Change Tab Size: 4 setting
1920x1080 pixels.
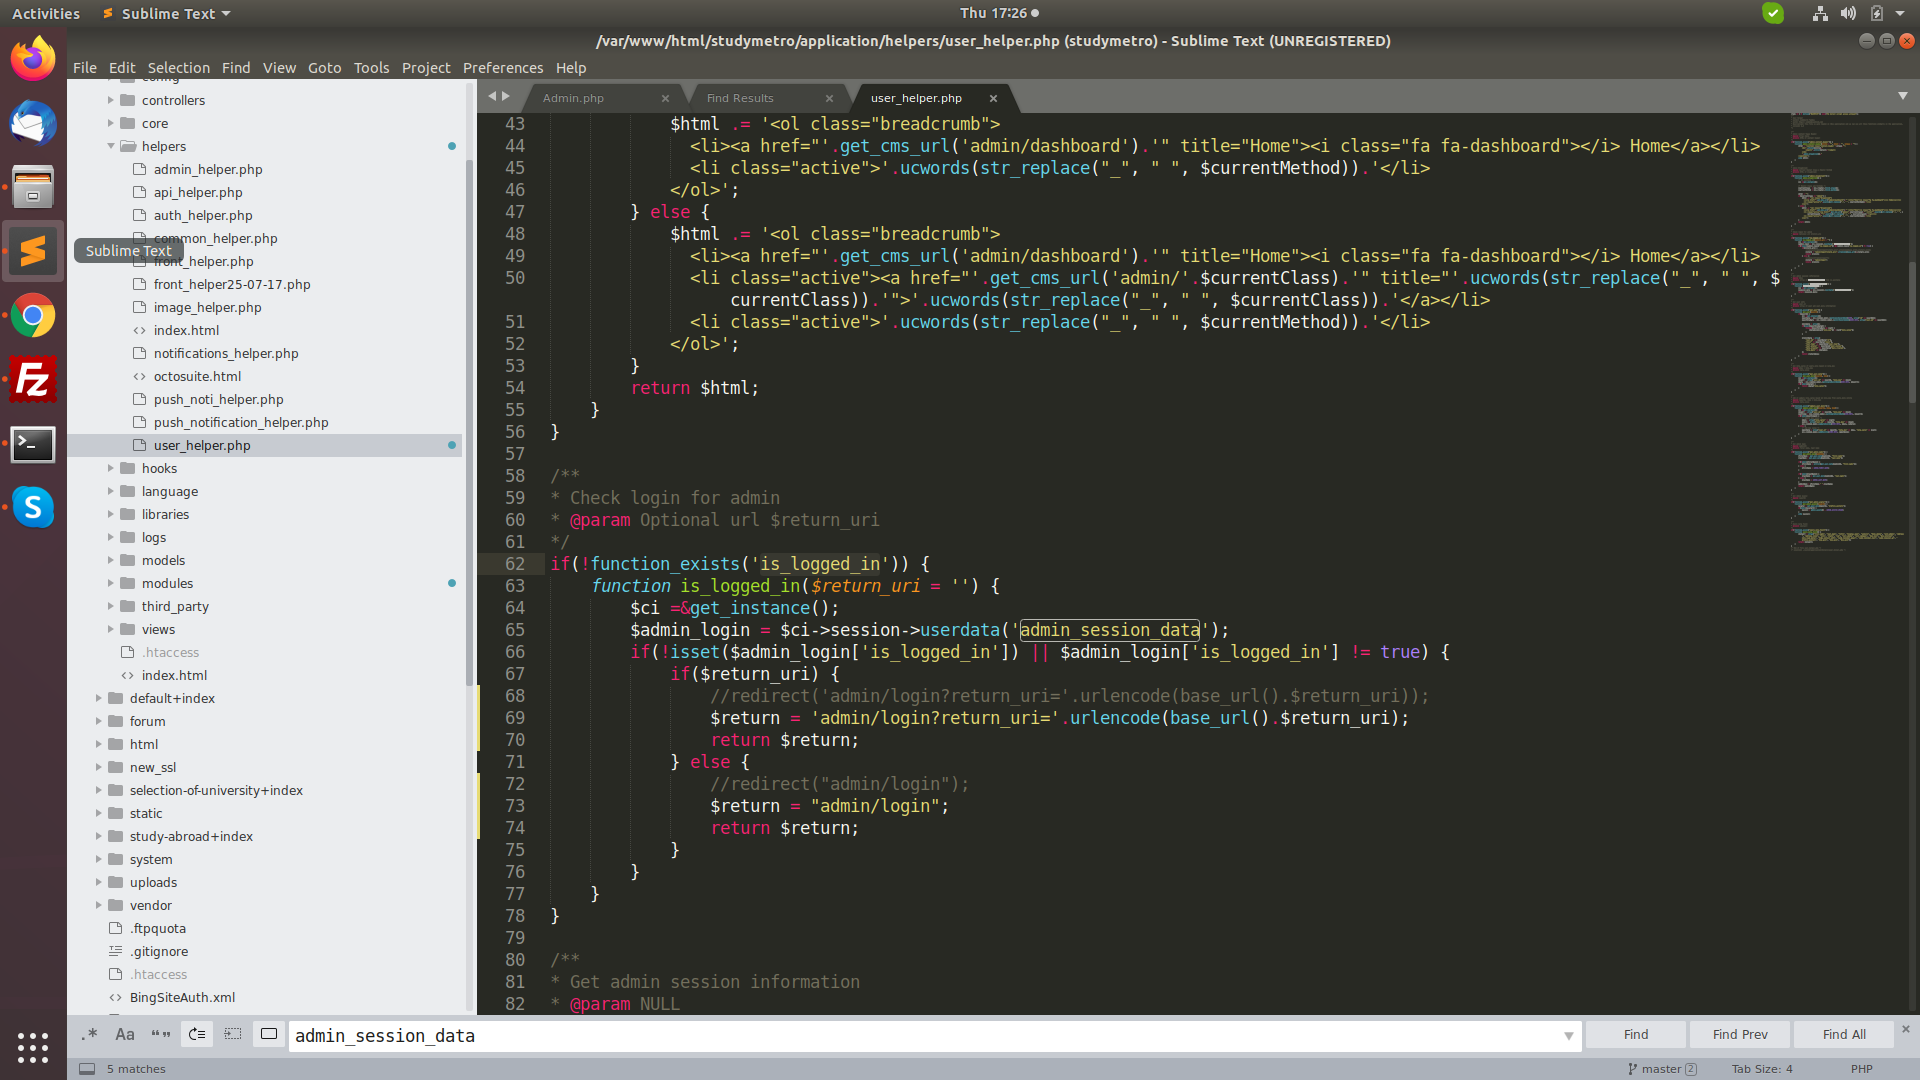(x=1762, y=1069)
